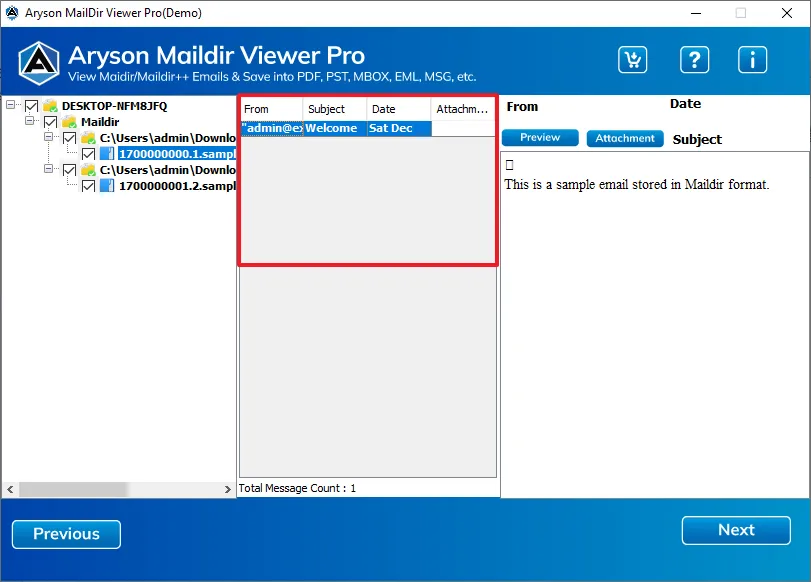
Task: Toggle checkbox of folder above 1700000001.2.sampl
Action: [69, 170]
